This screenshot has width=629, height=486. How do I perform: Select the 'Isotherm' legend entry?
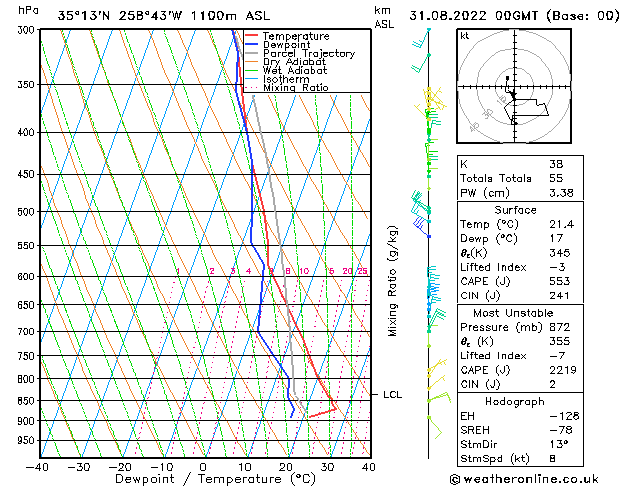click(x=286, y=79)
